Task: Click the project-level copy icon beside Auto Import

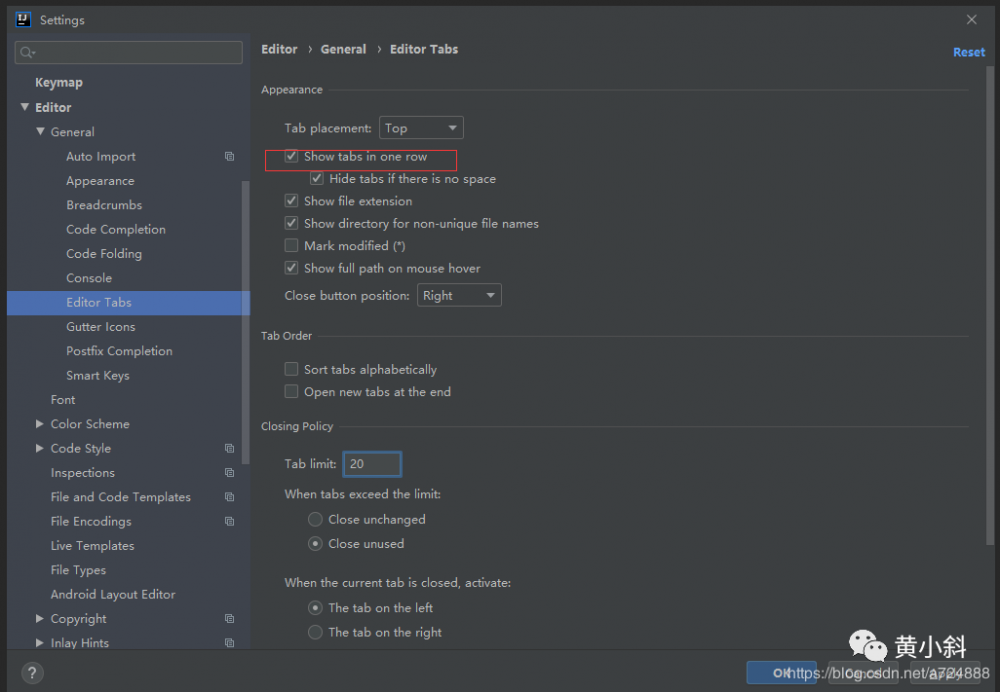Action: (x=230, y=156)
